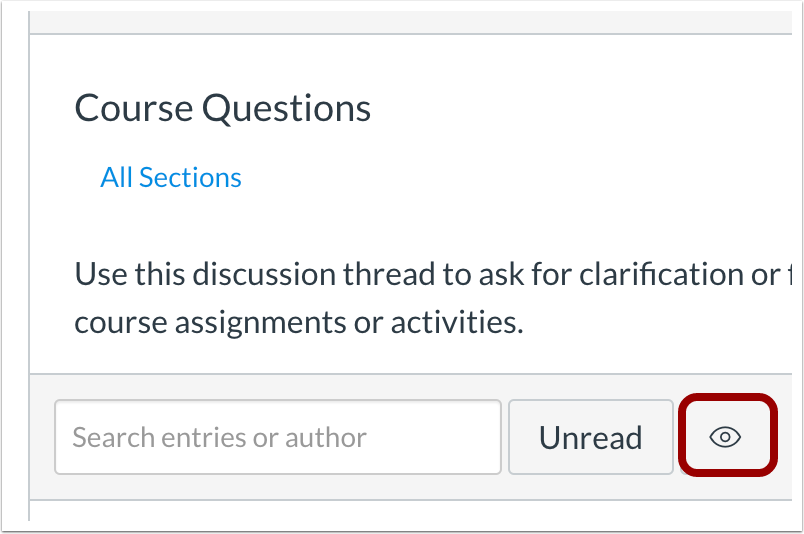Screen dimensions: 804x534
Task: Click the discussion description paragraph text
Action: [x=433, y=298]
